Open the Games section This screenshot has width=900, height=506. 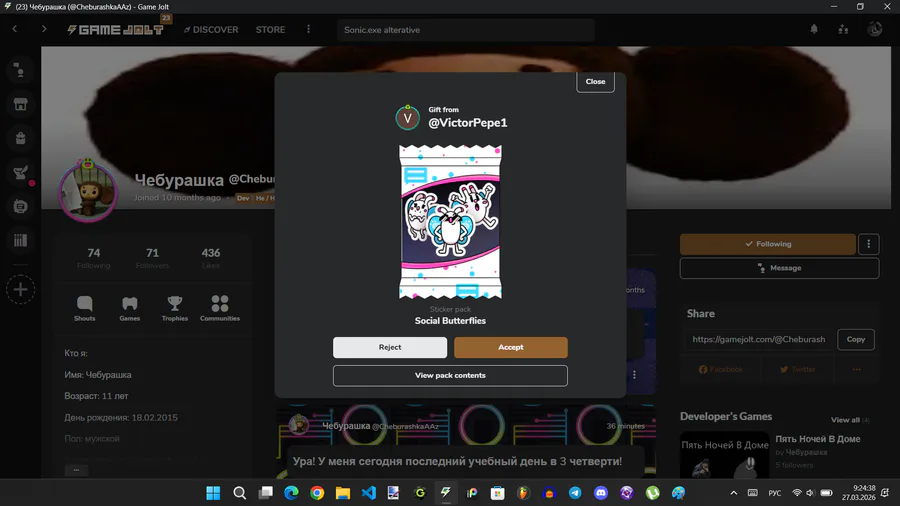pyautogui.click(x=130, y=308)
